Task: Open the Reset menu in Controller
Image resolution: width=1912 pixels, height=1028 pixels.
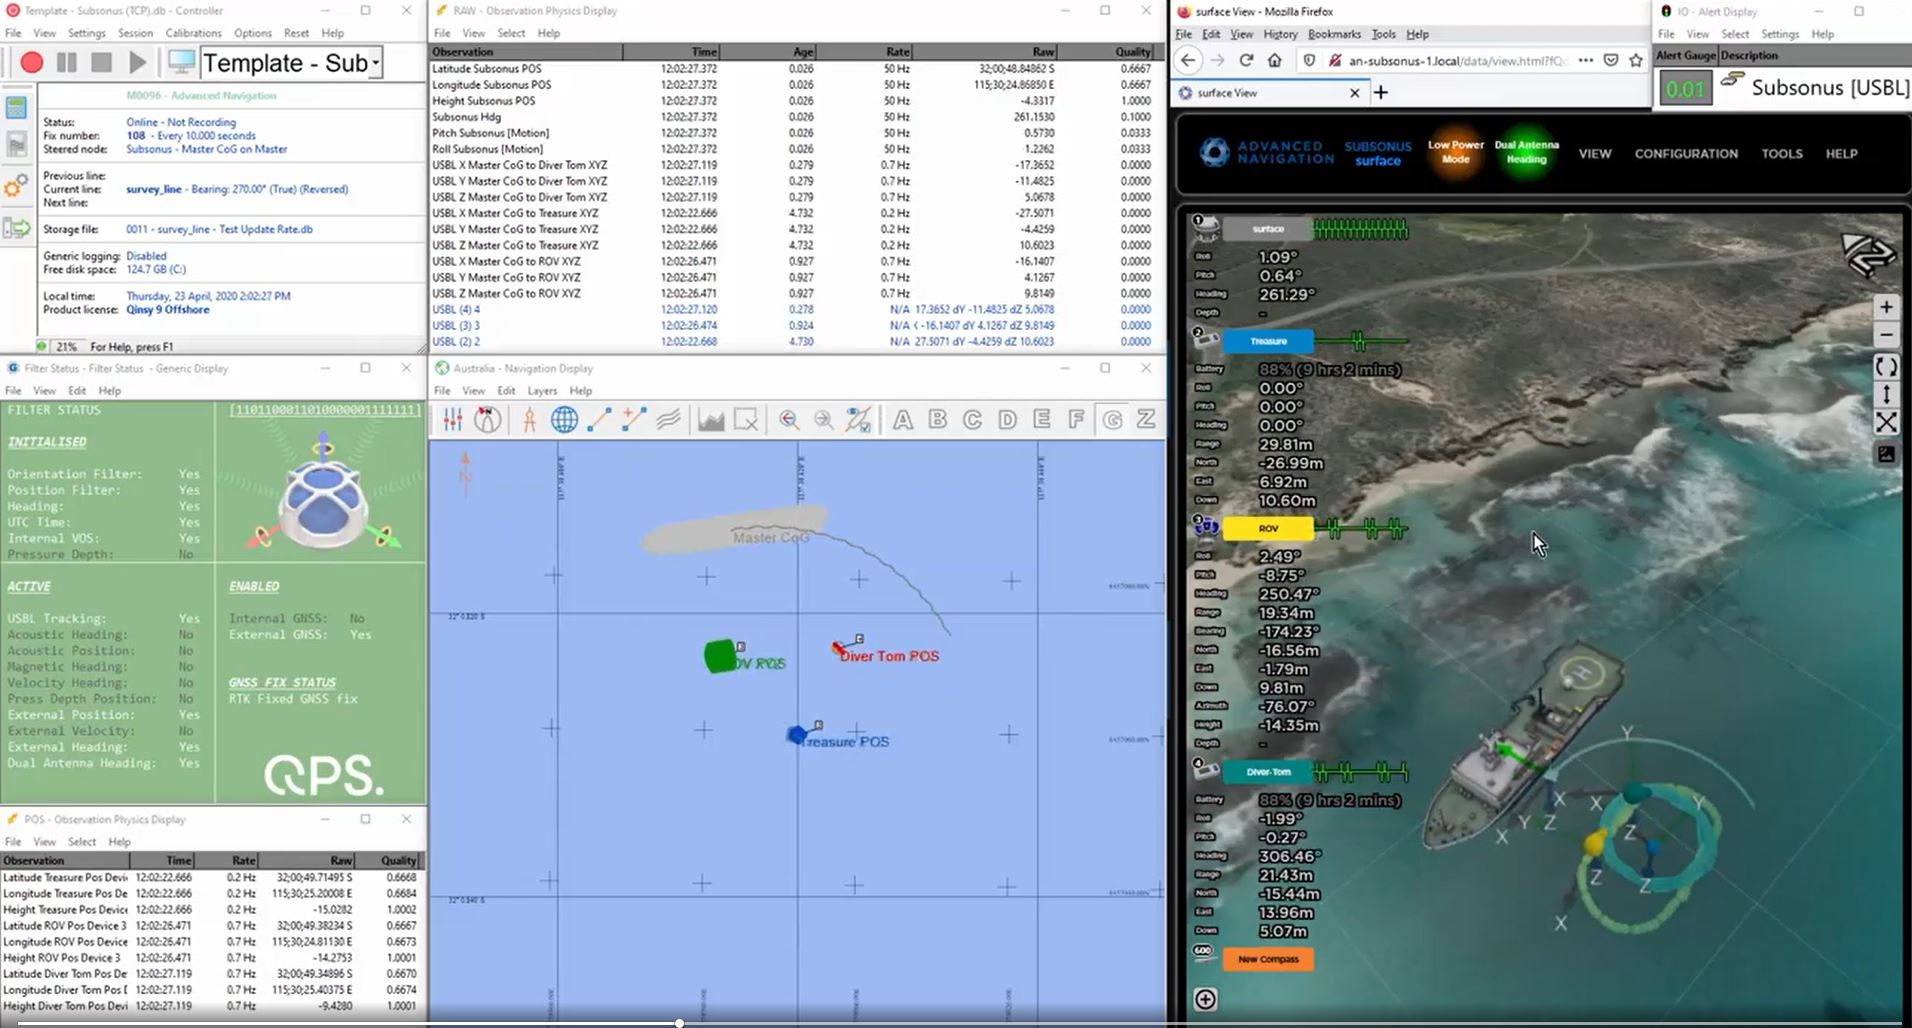Action: point(296,33)
